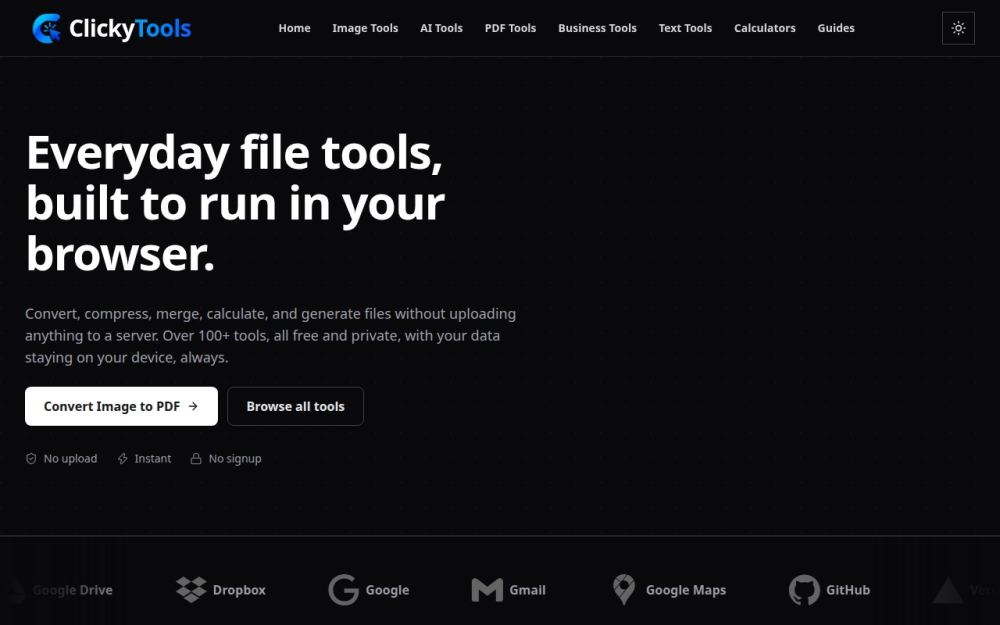This screenshot has width=1000, height=625.
Task: Click the Convert Image to PDF button
Action: (x=121, y=406)
